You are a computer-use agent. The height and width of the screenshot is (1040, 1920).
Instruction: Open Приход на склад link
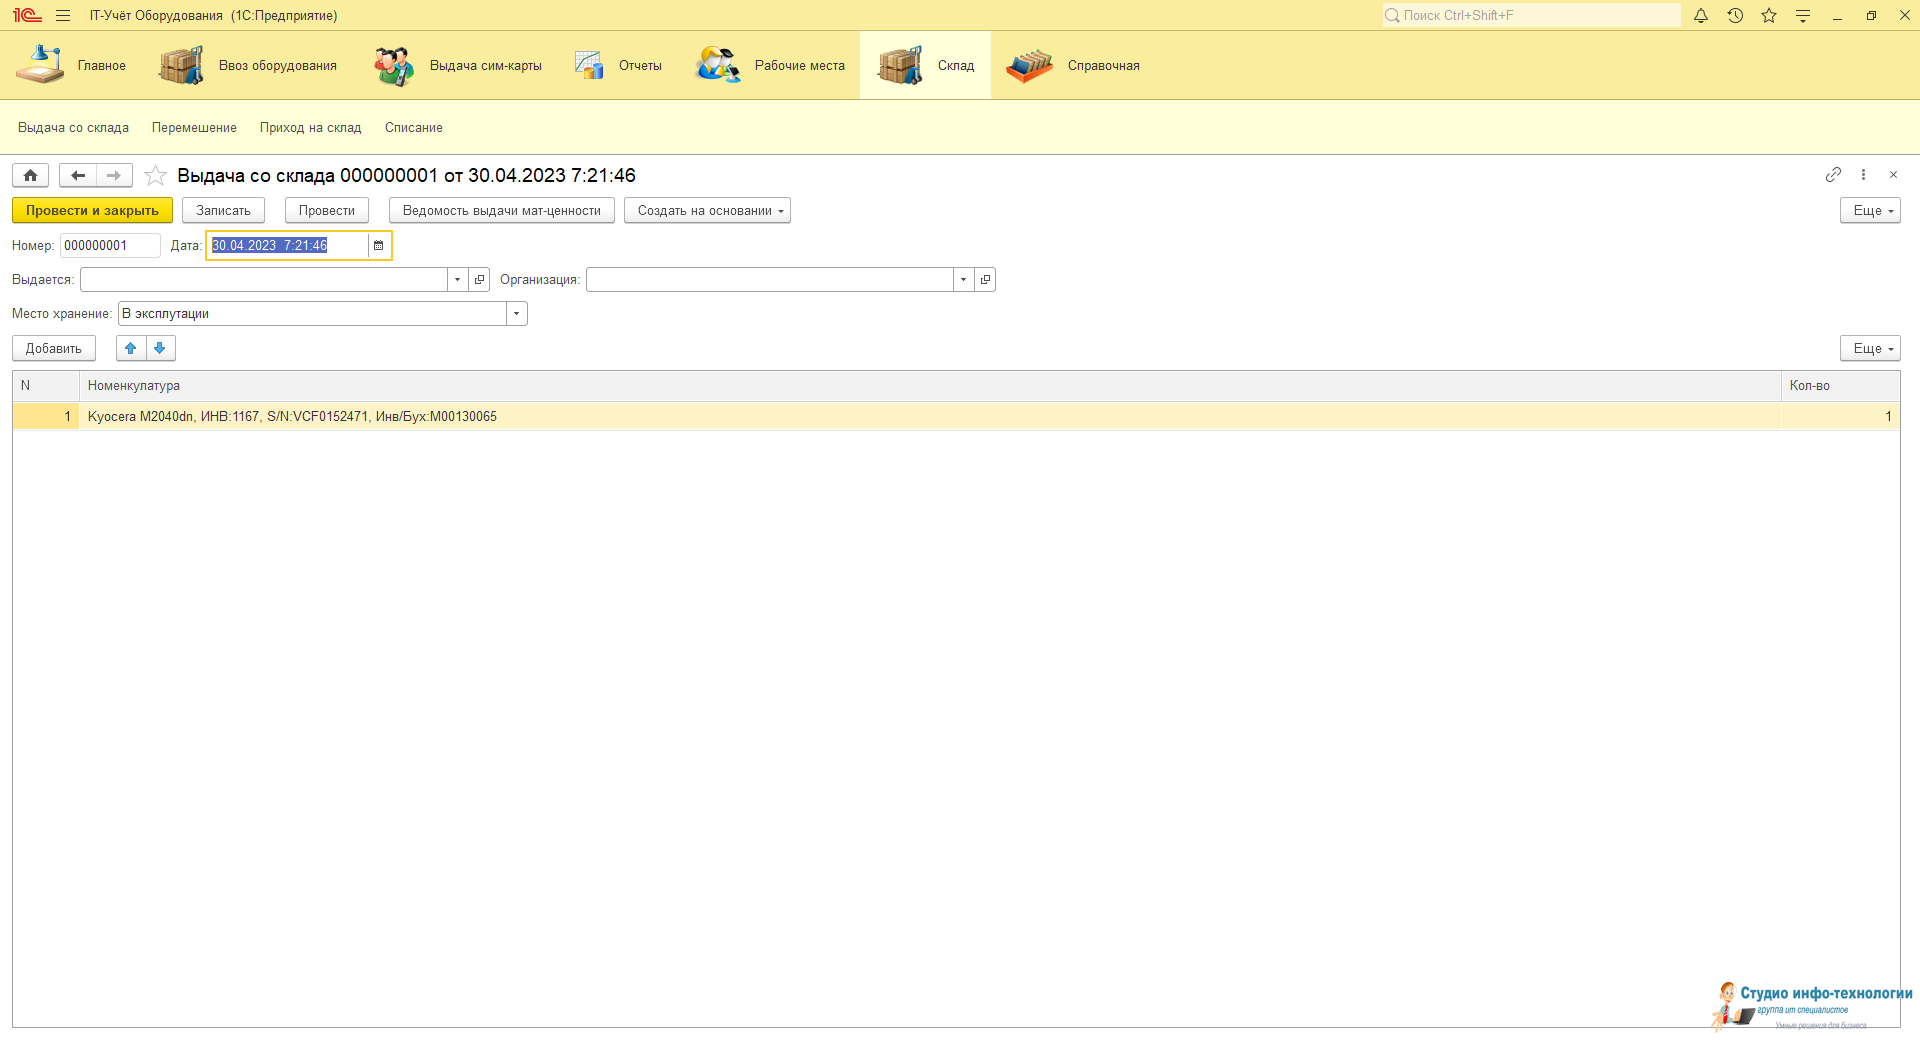click(x=310, y=128)
